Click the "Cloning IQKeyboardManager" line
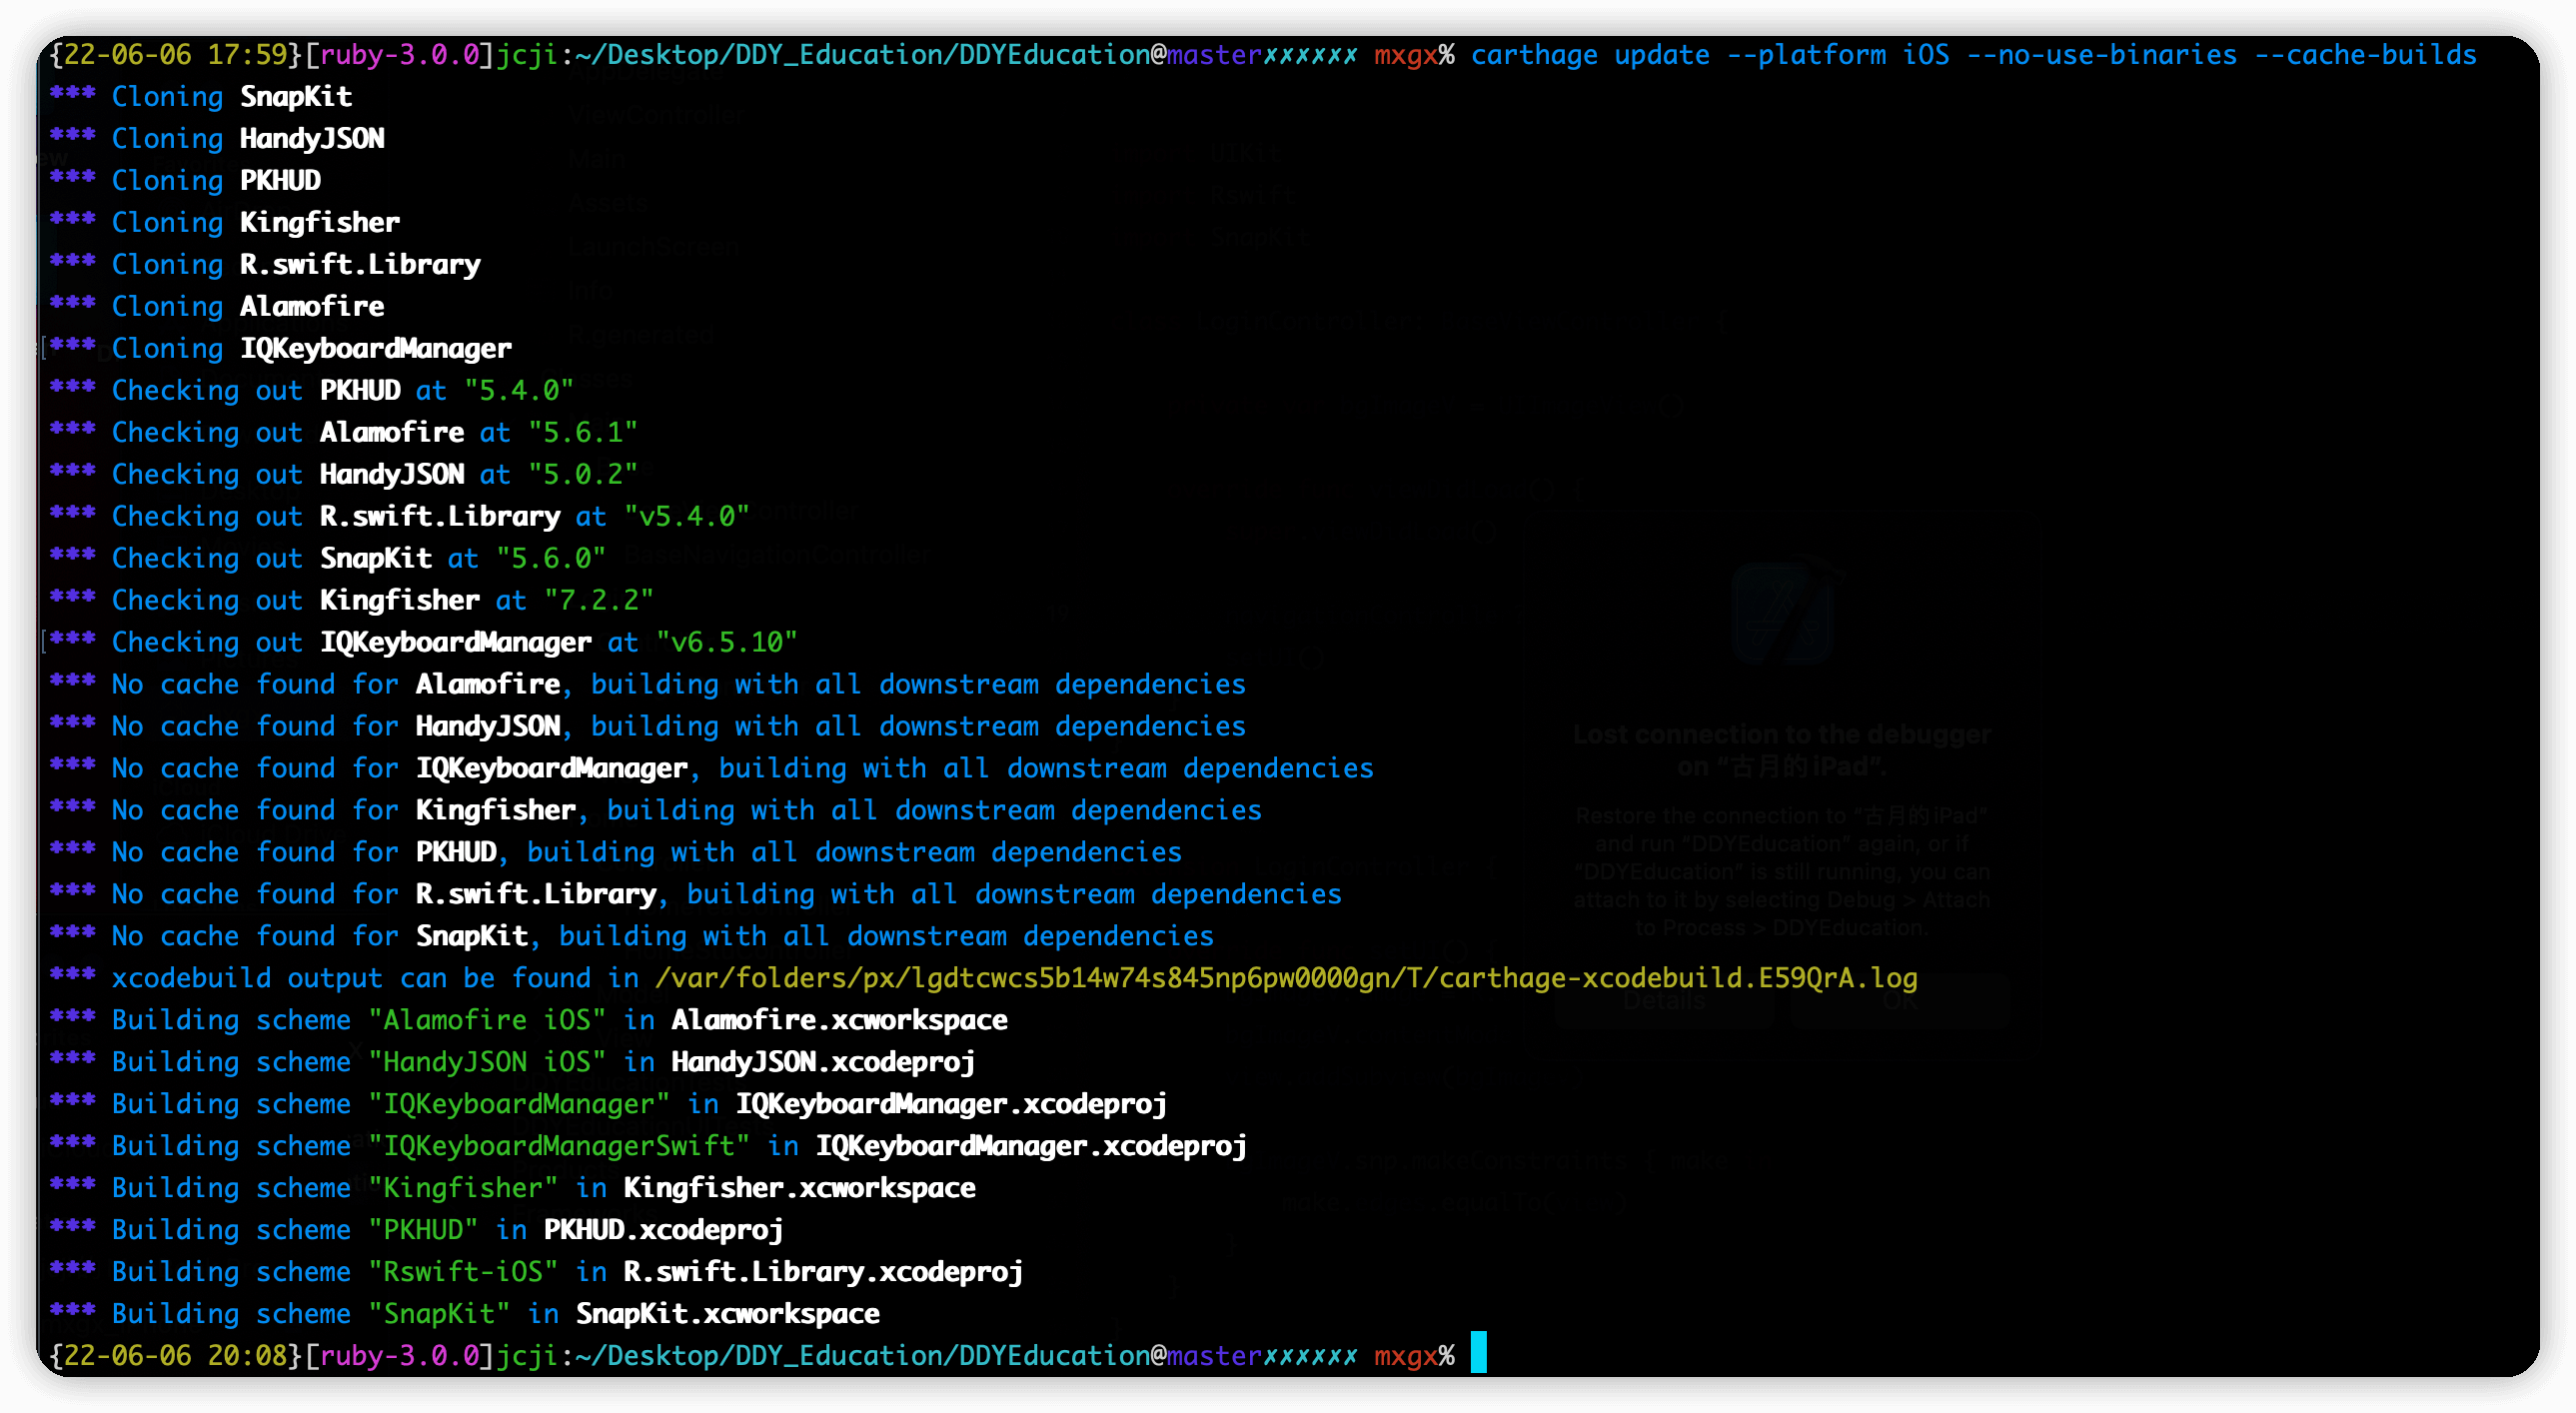This screenshot has height=1413, width=2576. coord(281,349)
